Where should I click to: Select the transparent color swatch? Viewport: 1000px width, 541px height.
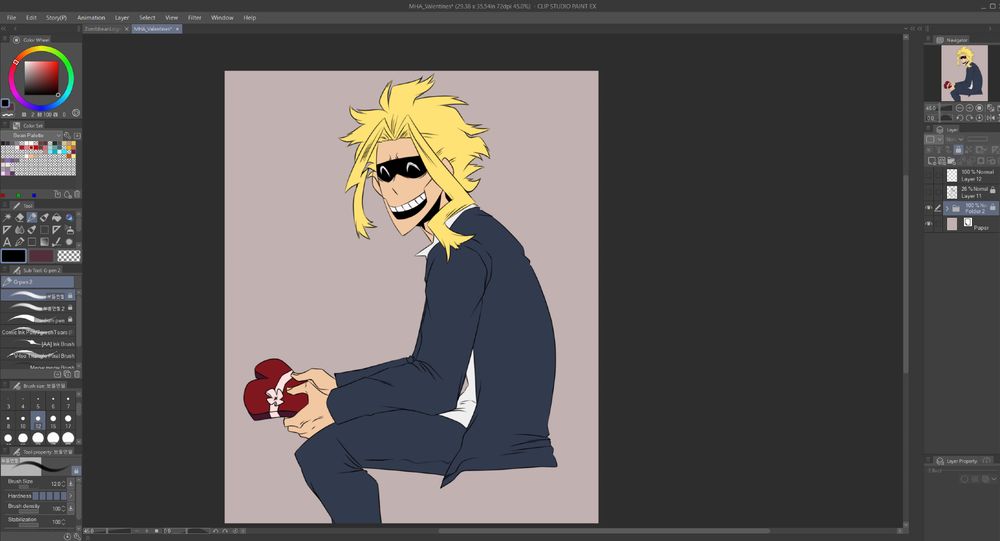(69, 256)
